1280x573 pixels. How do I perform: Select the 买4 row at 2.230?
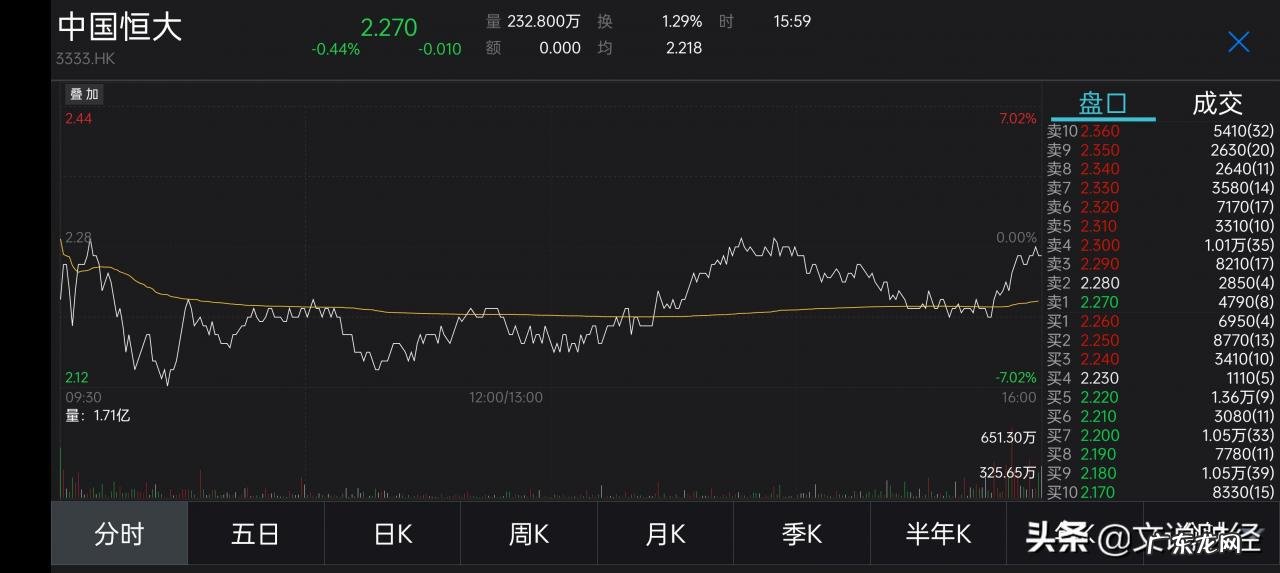pos(1160,378)
